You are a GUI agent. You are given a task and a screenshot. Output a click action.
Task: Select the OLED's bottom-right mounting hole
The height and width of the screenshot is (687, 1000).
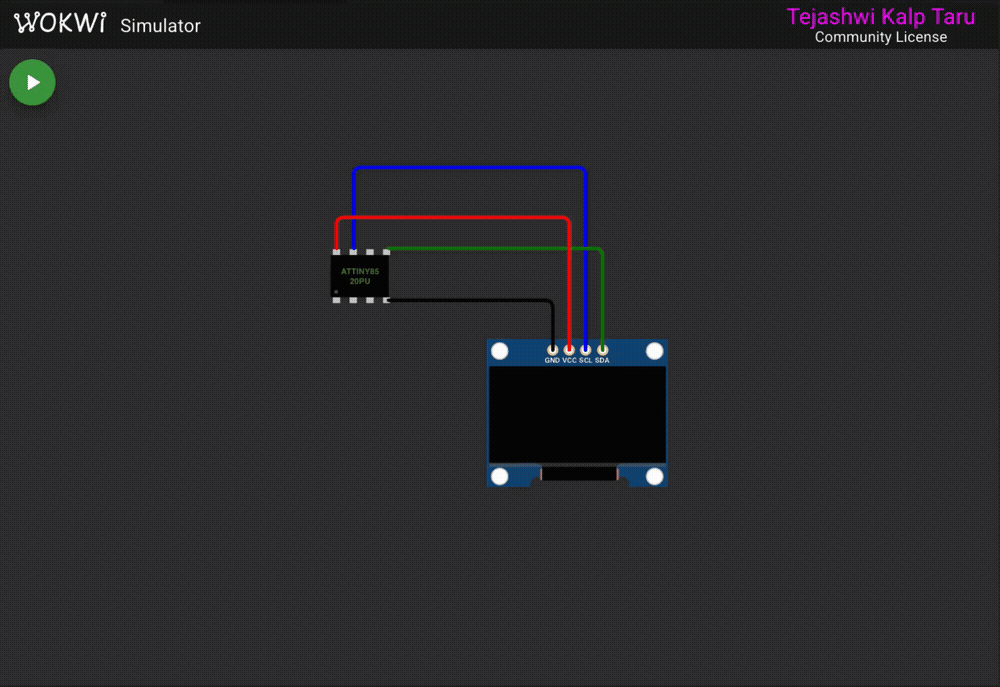coord(654,476)
